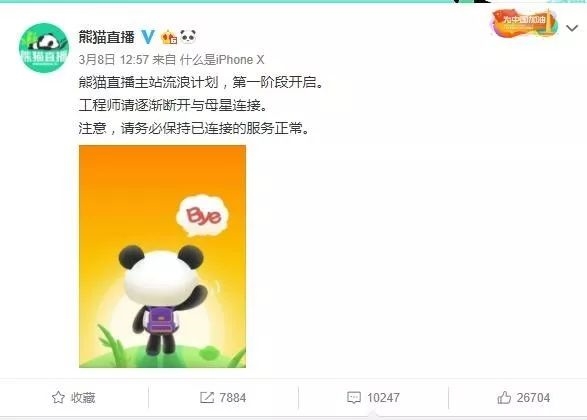Open the post timestamp 3月8日 12:57

114,60
